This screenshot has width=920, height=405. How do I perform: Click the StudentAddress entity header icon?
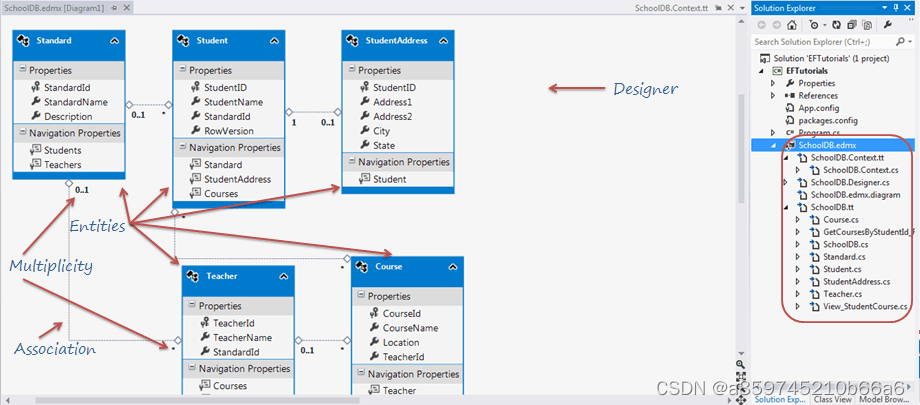point(353,40)
